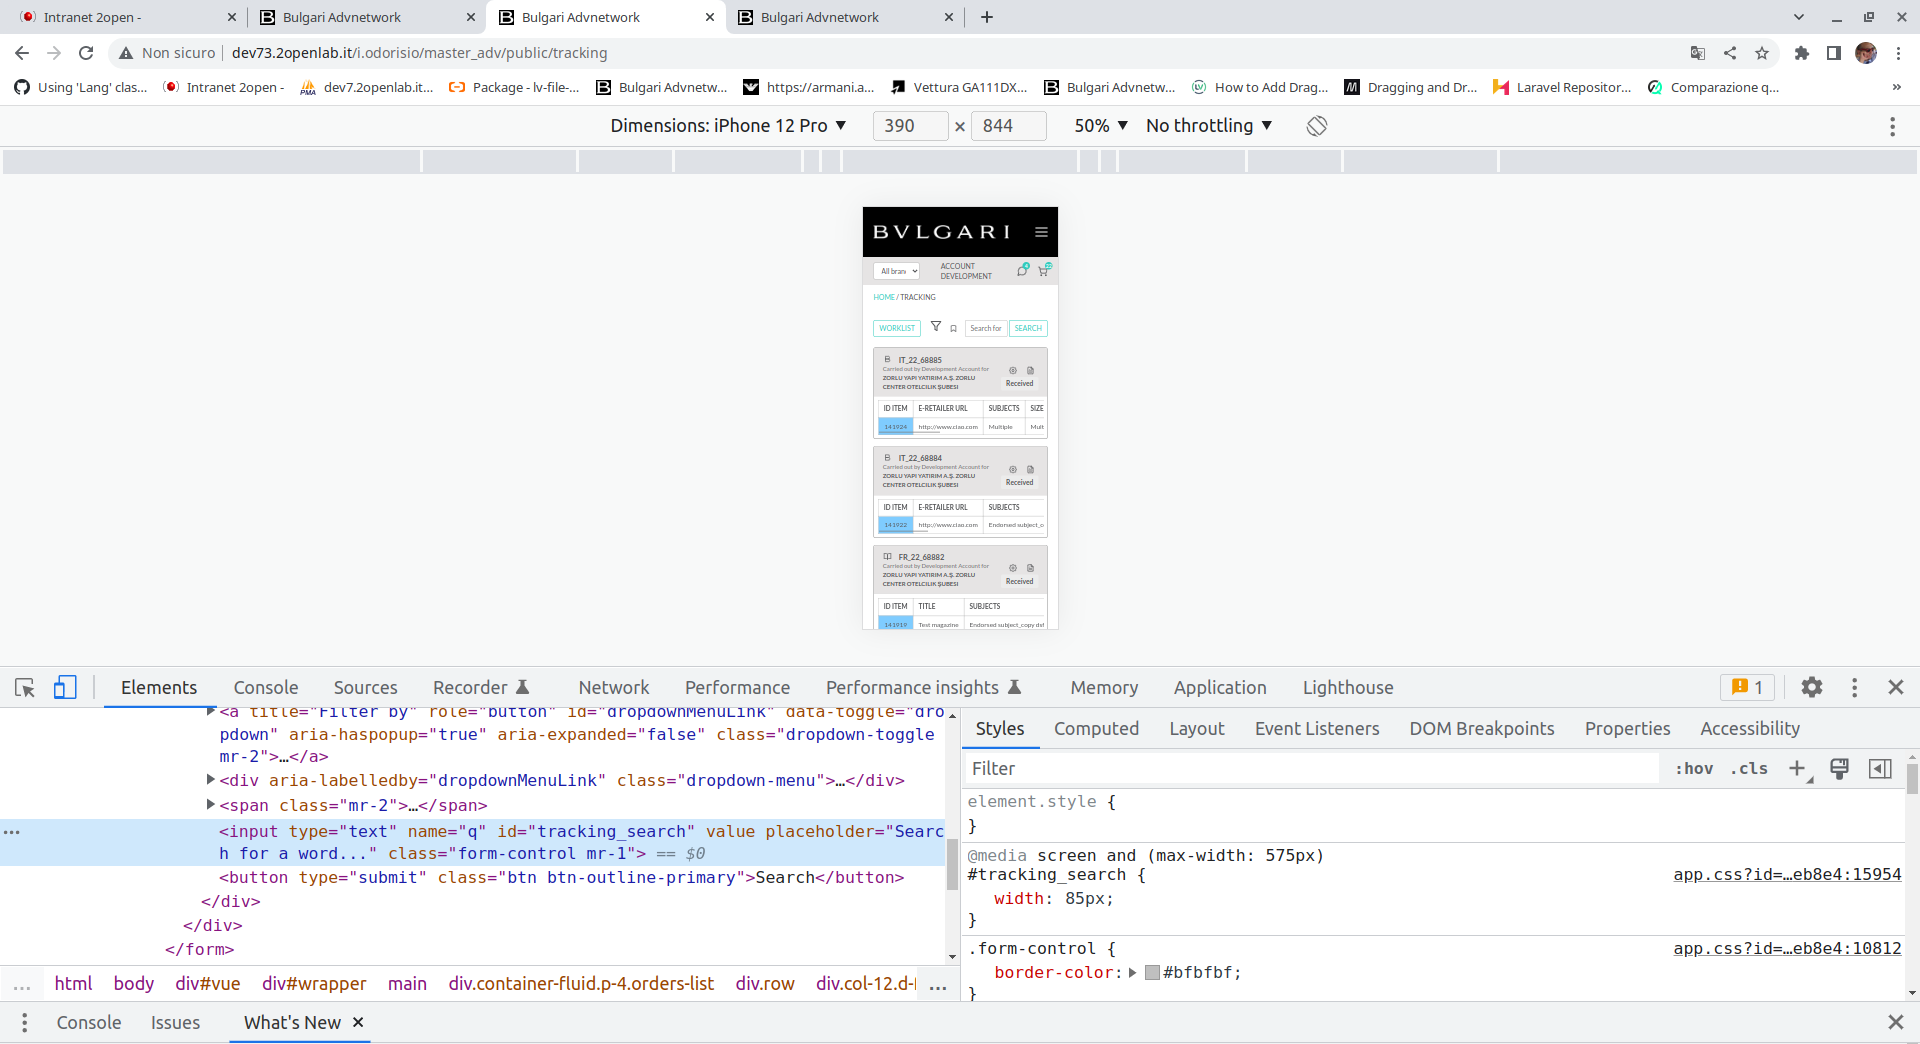Open the All brands dropdown in the page
1920x1044 pixels.
(898, 271)
